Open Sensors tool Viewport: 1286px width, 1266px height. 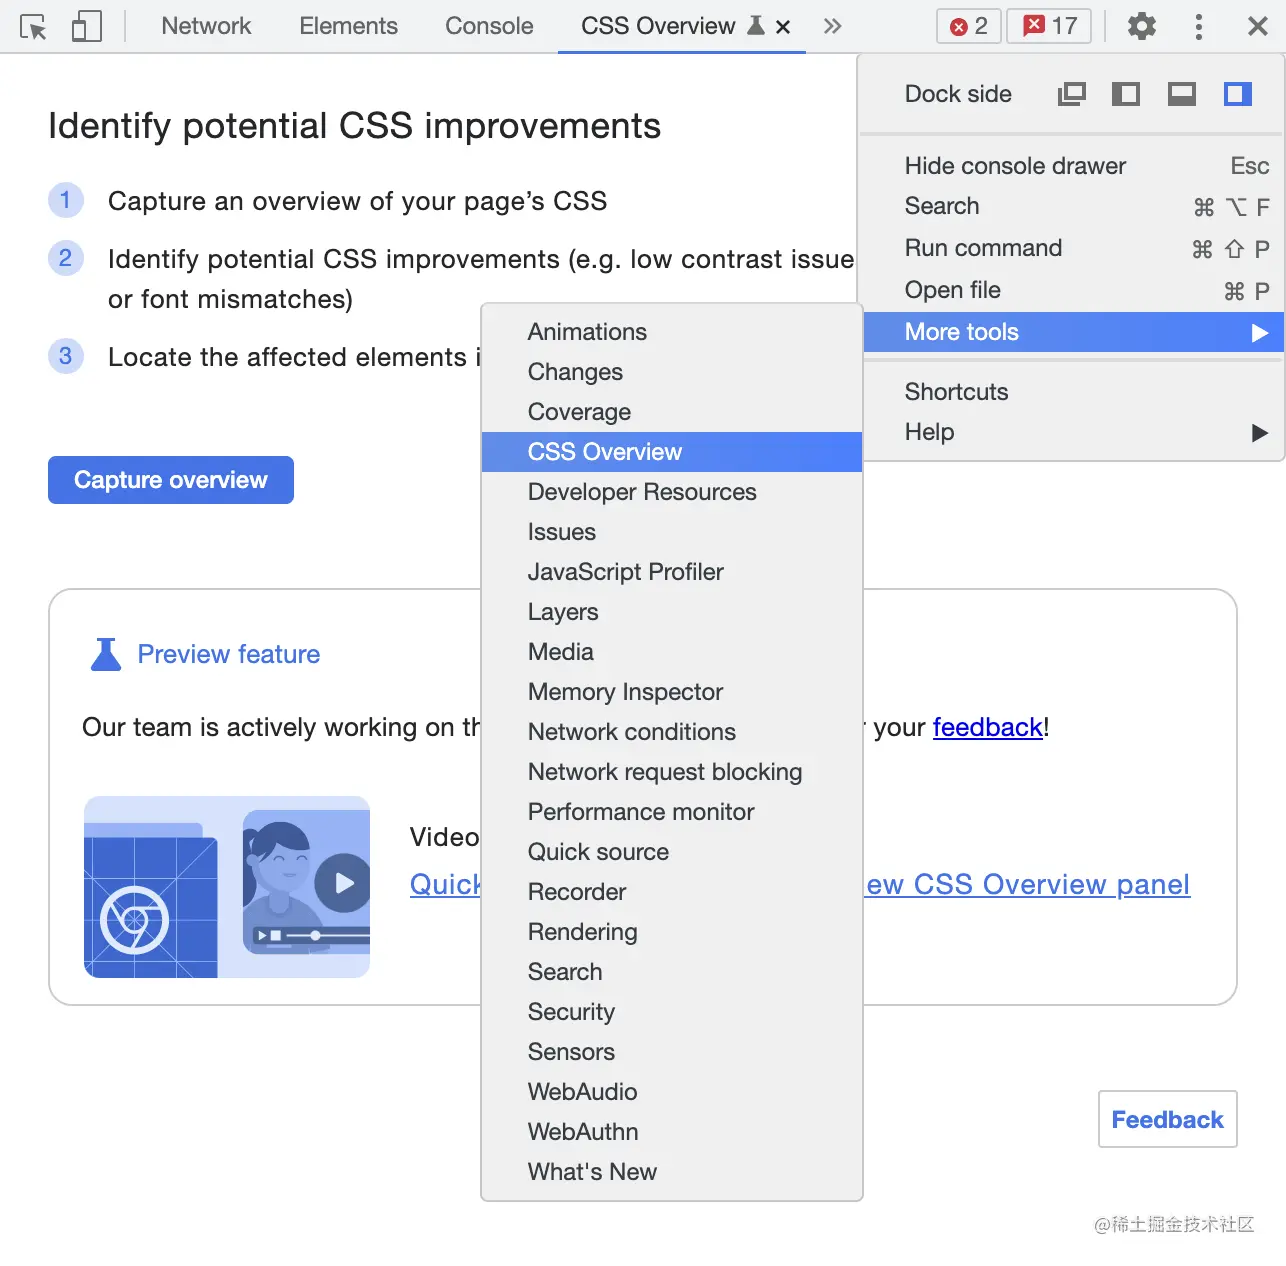point(671,1052)
